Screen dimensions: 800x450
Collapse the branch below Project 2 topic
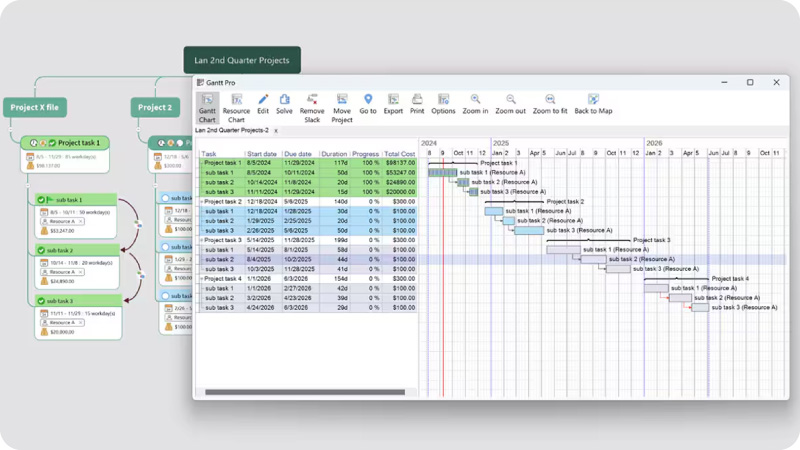point(138,130)
